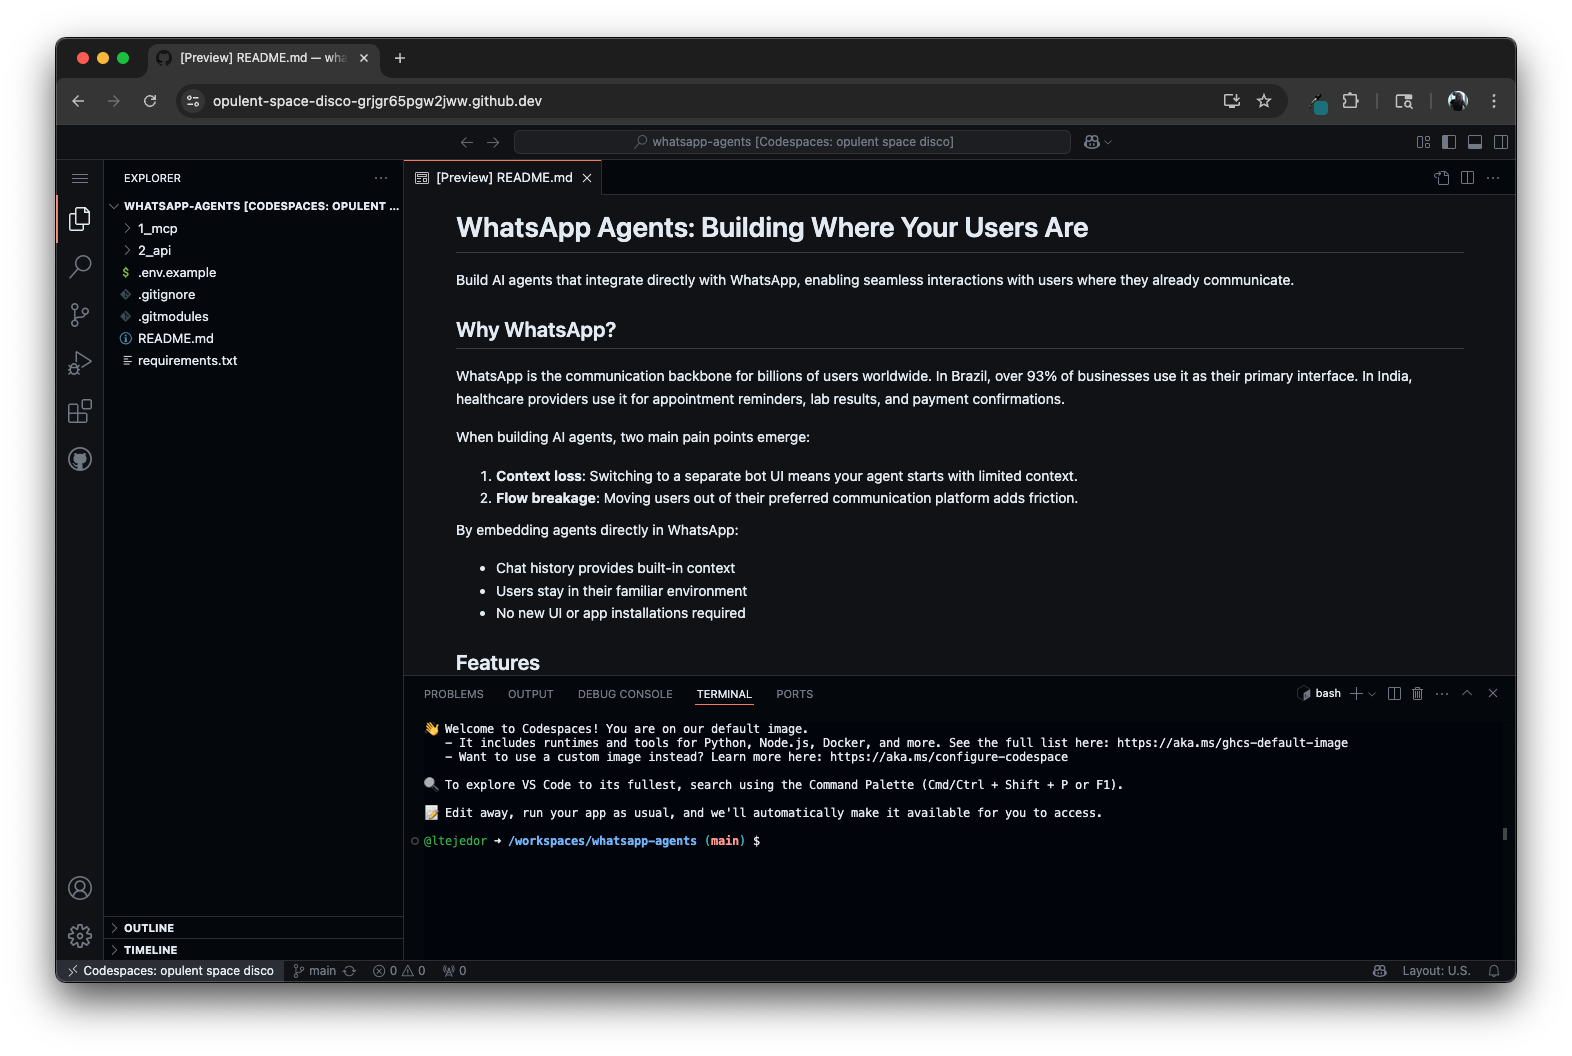Click the whatsapp-agents command center search box
Screen dimensions: 1572x1056
(x=792, y=142)
